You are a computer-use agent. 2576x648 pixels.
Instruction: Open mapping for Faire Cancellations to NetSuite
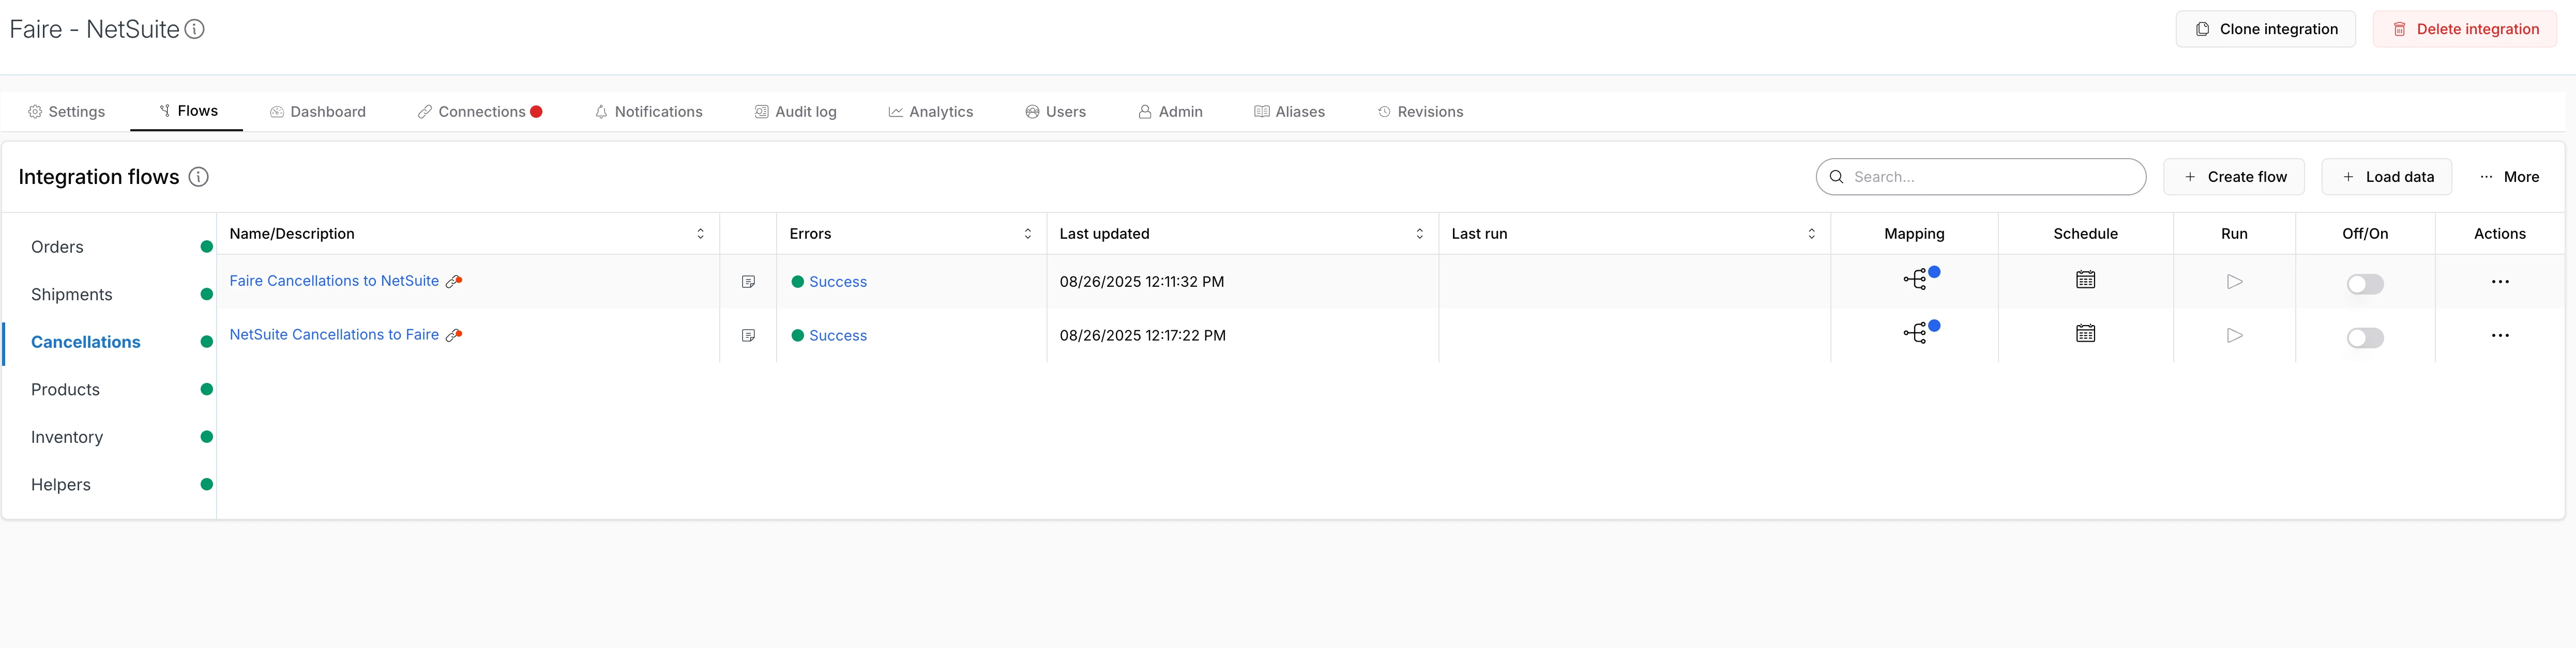tap(1915, 280)
